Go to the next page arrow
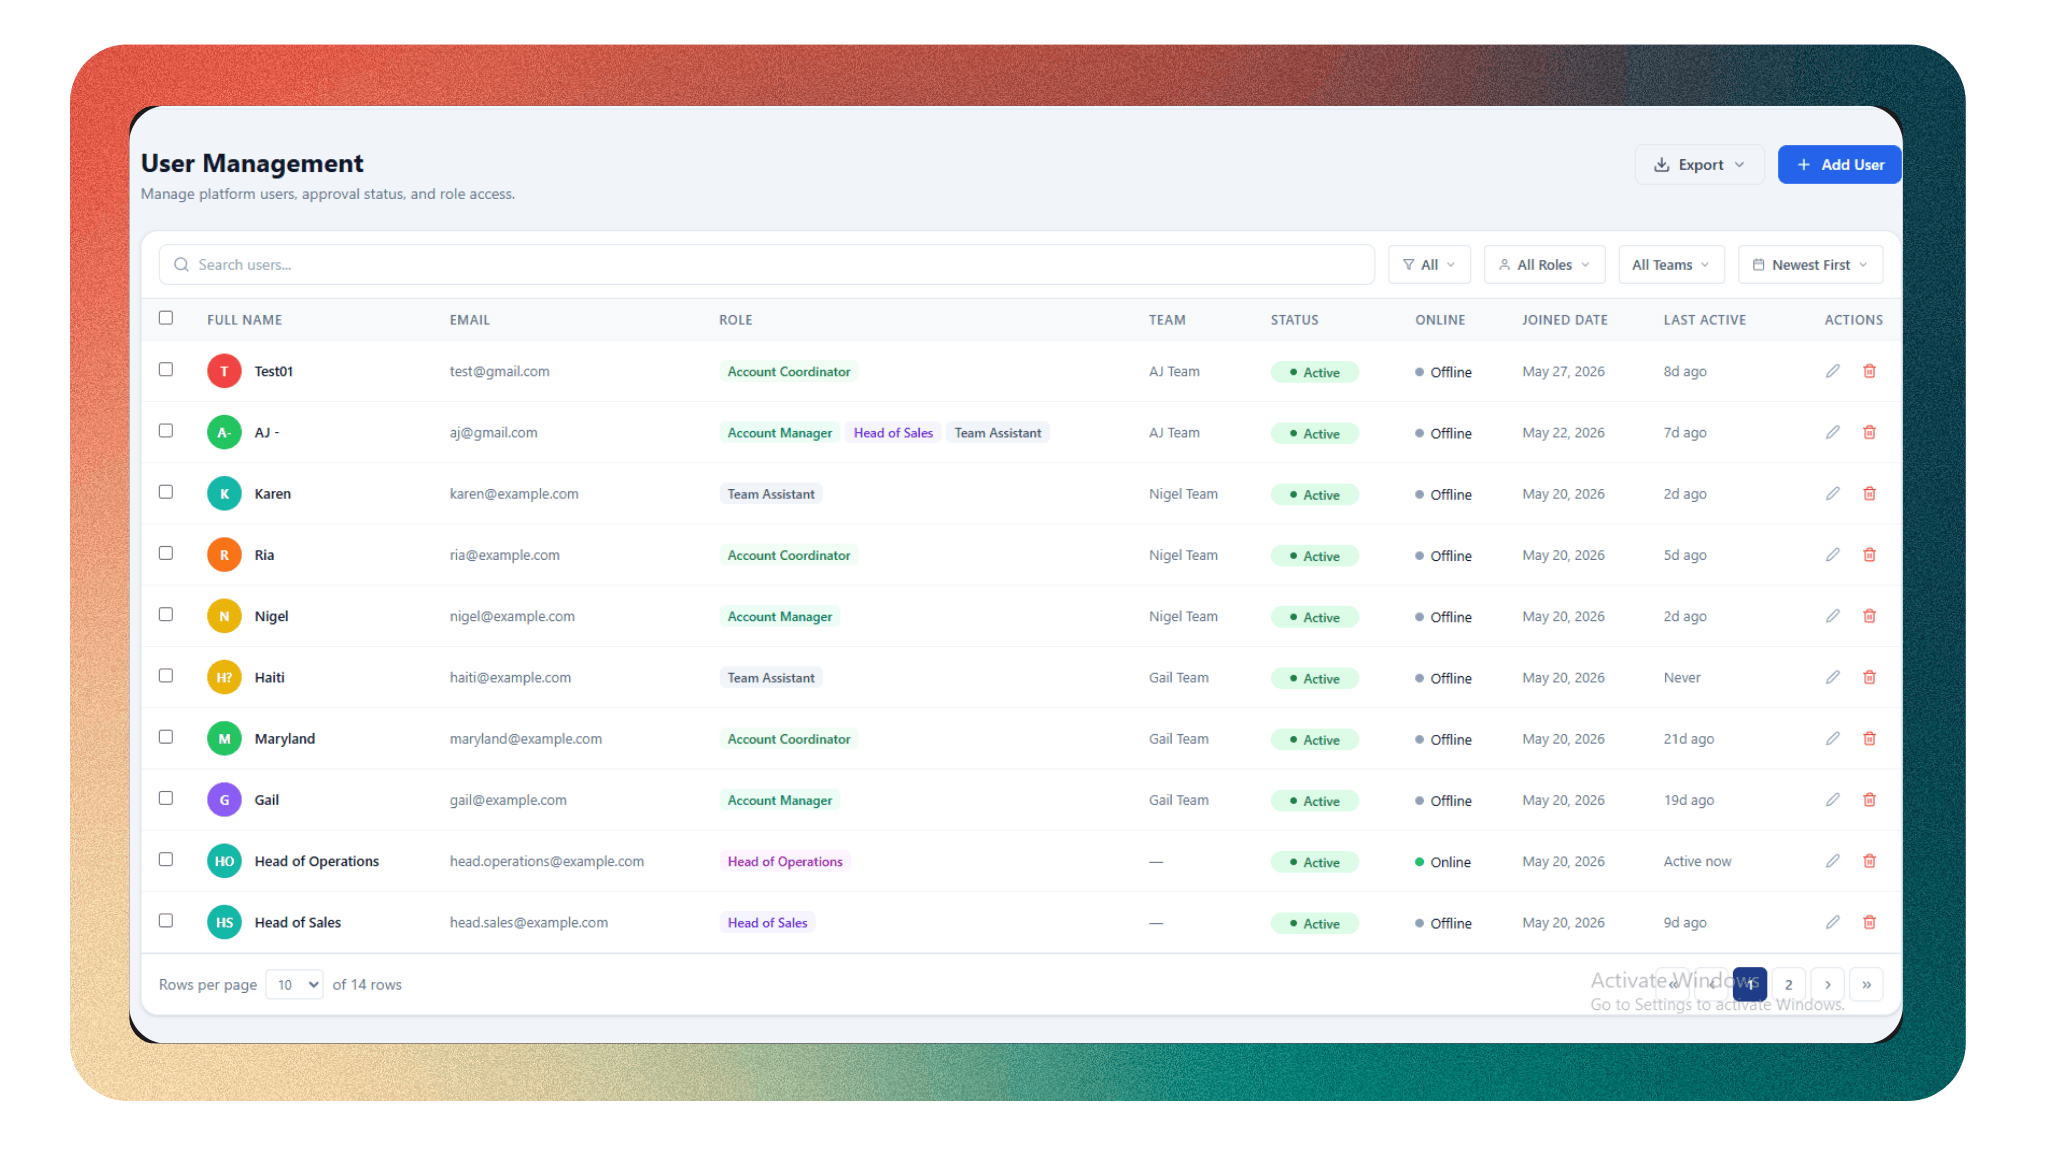The height and width of the screenshot is (1152, 2048). [1828, 985]
